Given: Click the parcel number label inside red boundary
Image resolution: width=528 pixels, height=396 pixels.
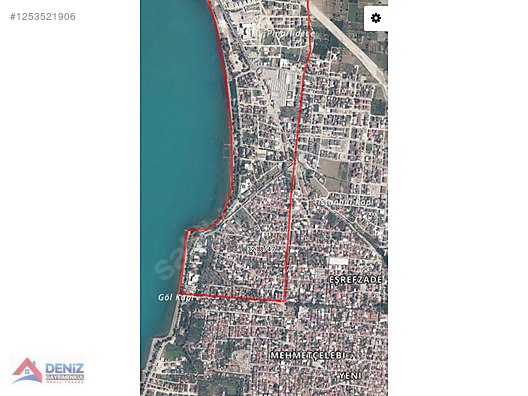Looking at the screenshot, I should tap(262, 249).
